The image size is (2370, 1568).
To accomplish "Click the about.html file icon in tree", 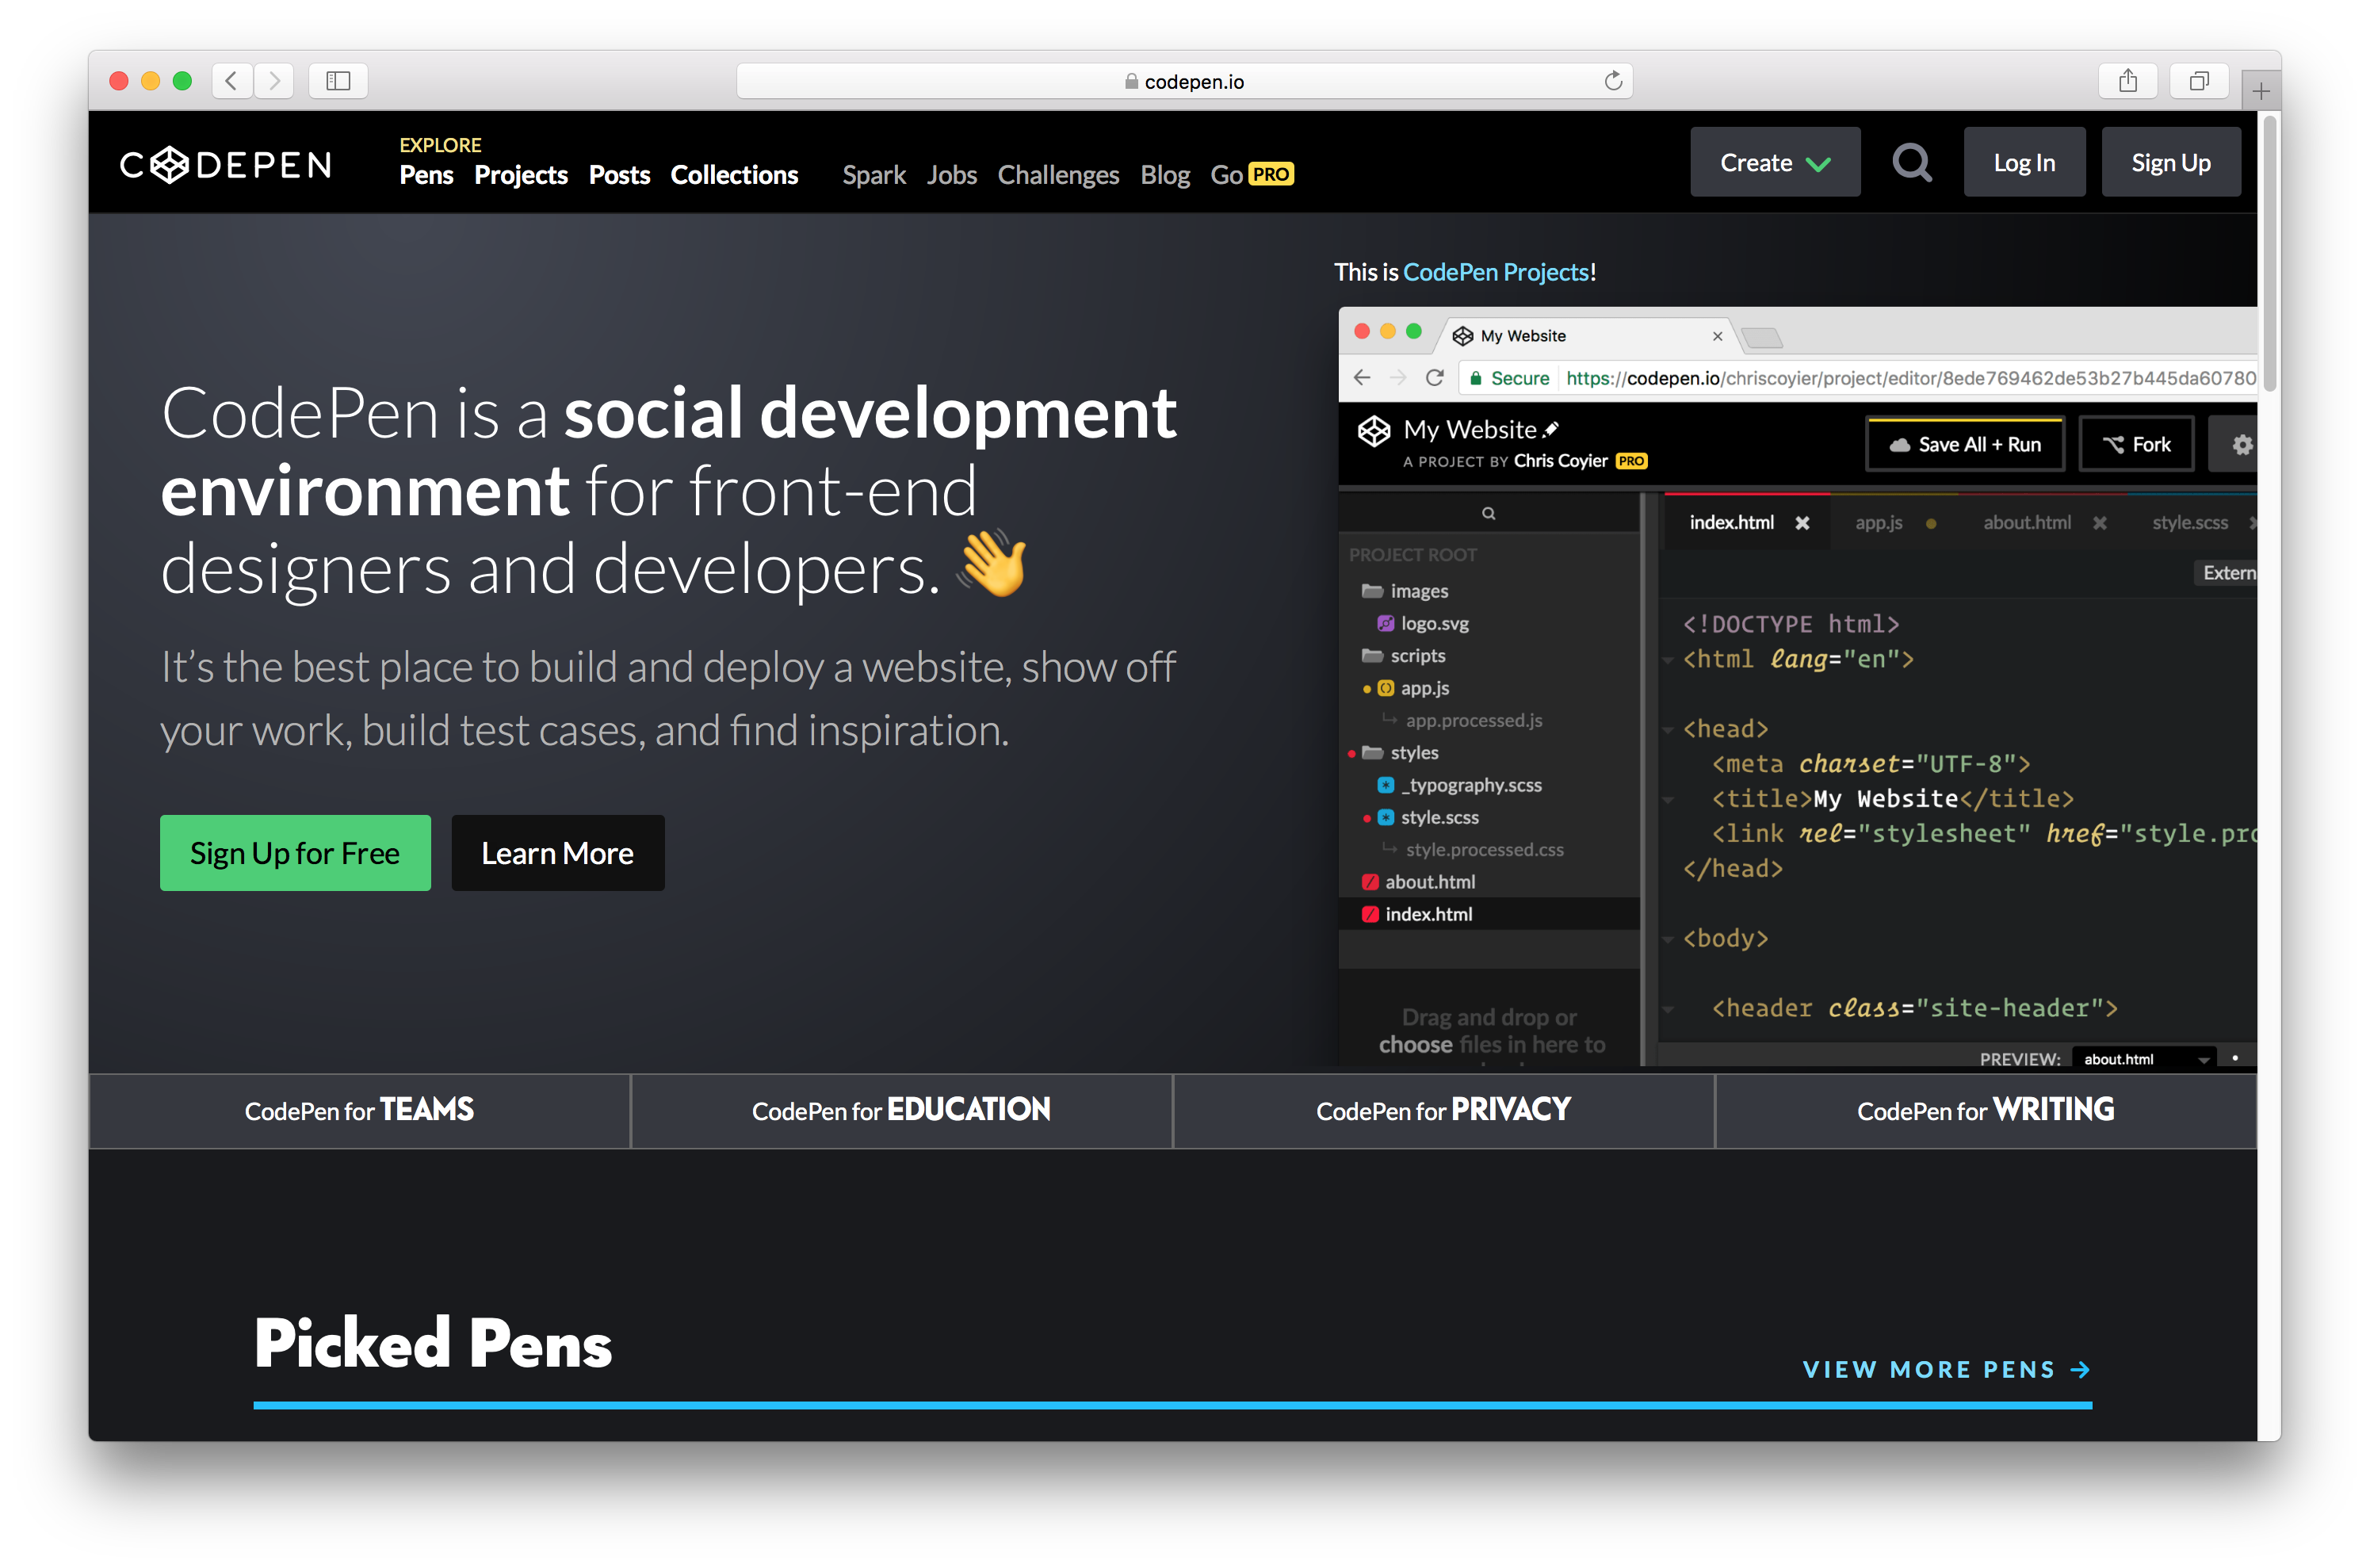I will pyautogui.click(x=1369, y=882).
